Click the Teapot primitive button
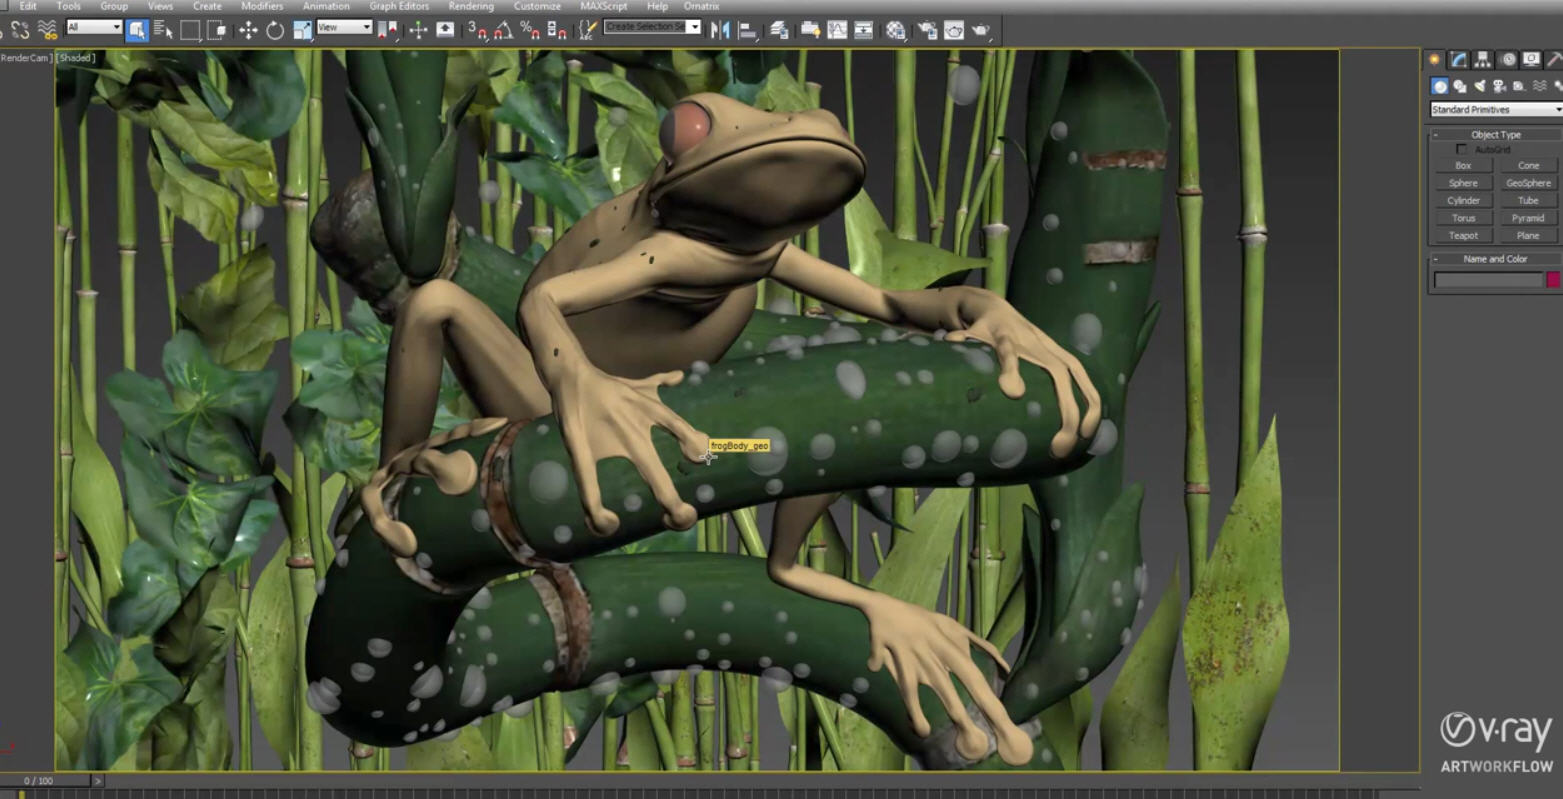This screenshot has width=1563, height=799. point(1463,236)
